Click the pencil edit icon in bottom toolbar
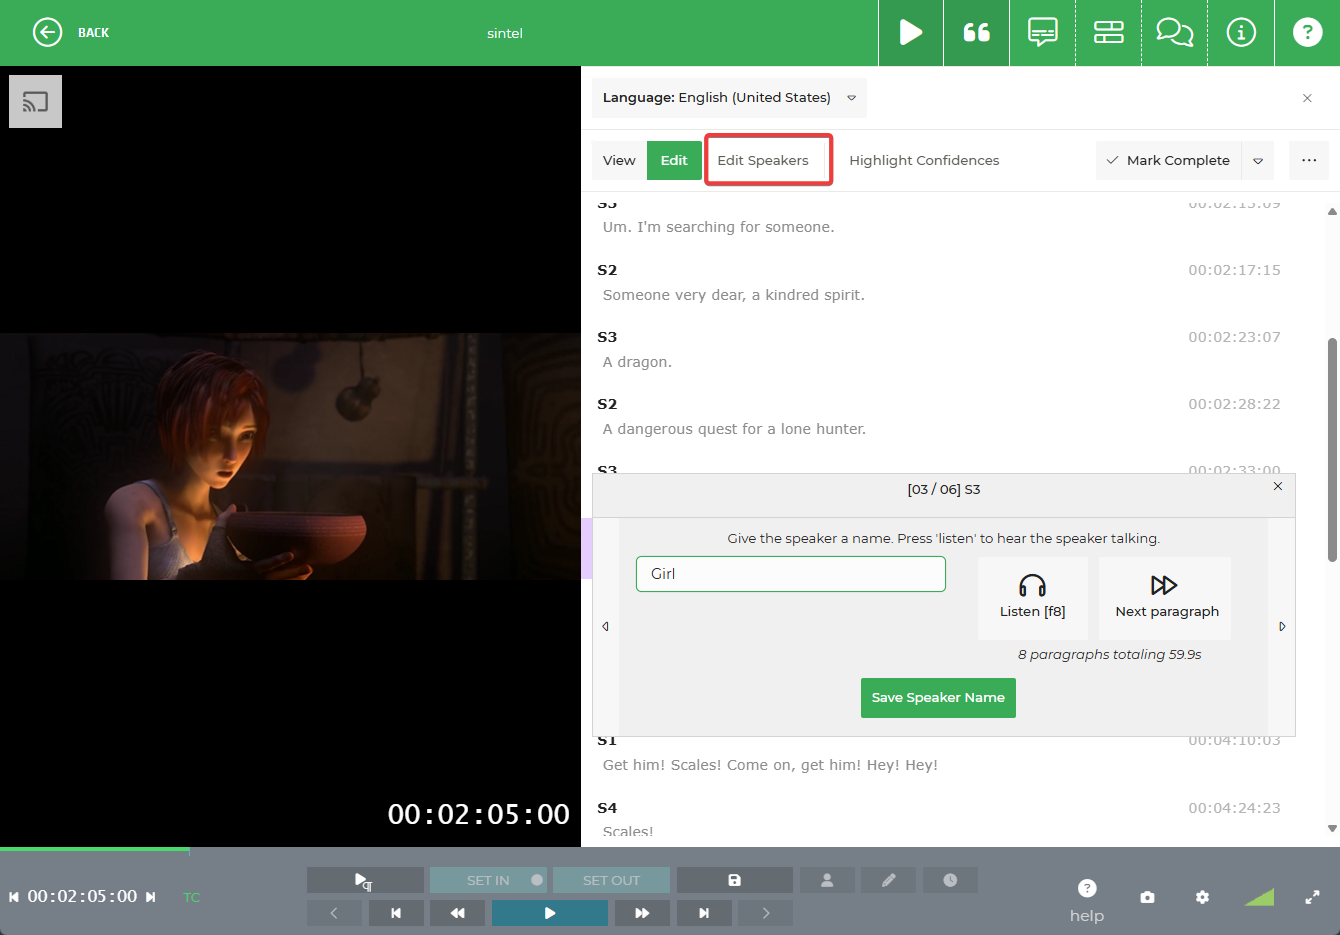 888,880
